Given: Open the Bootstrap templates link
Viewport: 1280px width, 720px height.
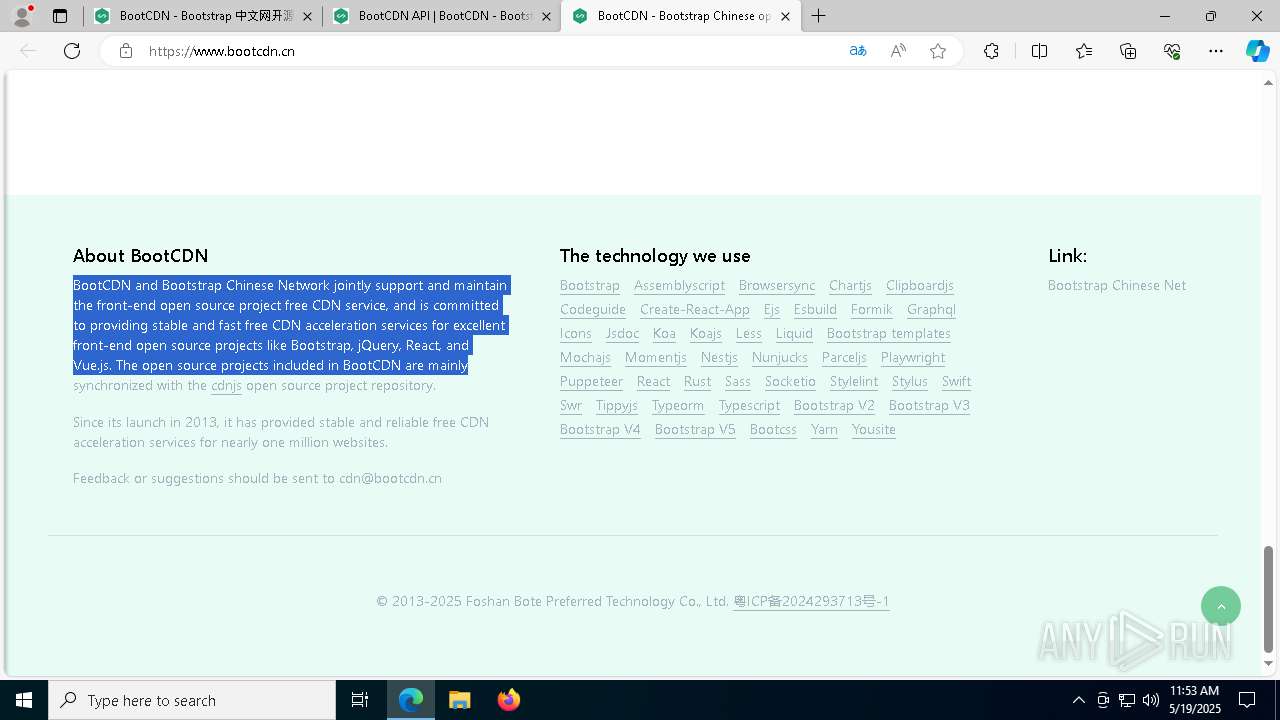Looking at the screenshot, I should 889,334.
